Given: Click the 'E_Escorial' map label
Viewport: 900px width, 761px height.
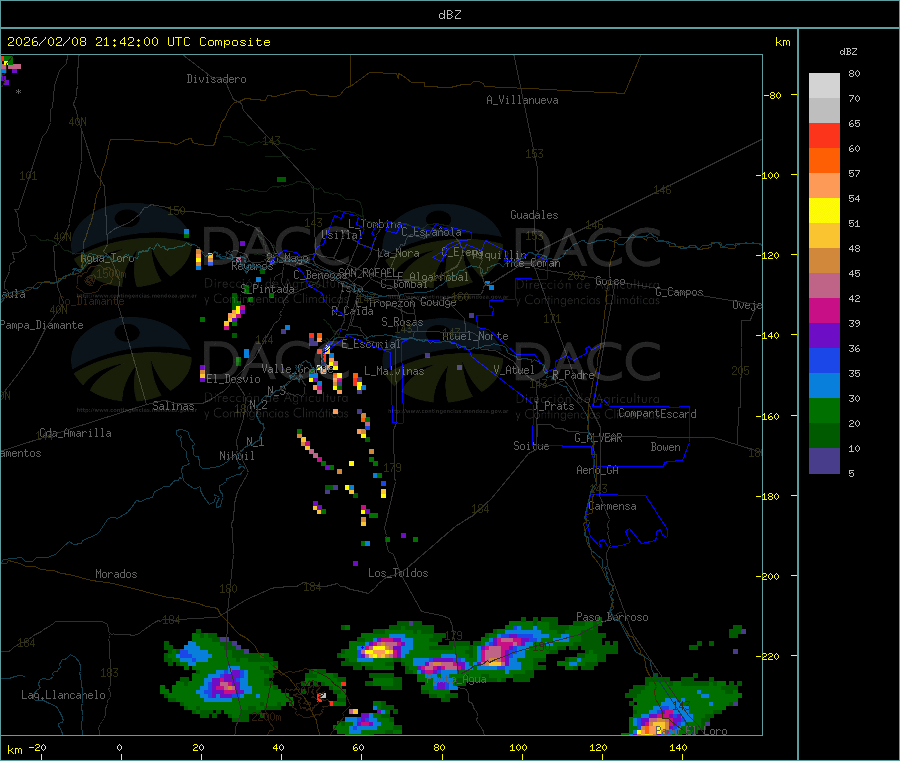Looking at the screenshot, I should [370, 344].
